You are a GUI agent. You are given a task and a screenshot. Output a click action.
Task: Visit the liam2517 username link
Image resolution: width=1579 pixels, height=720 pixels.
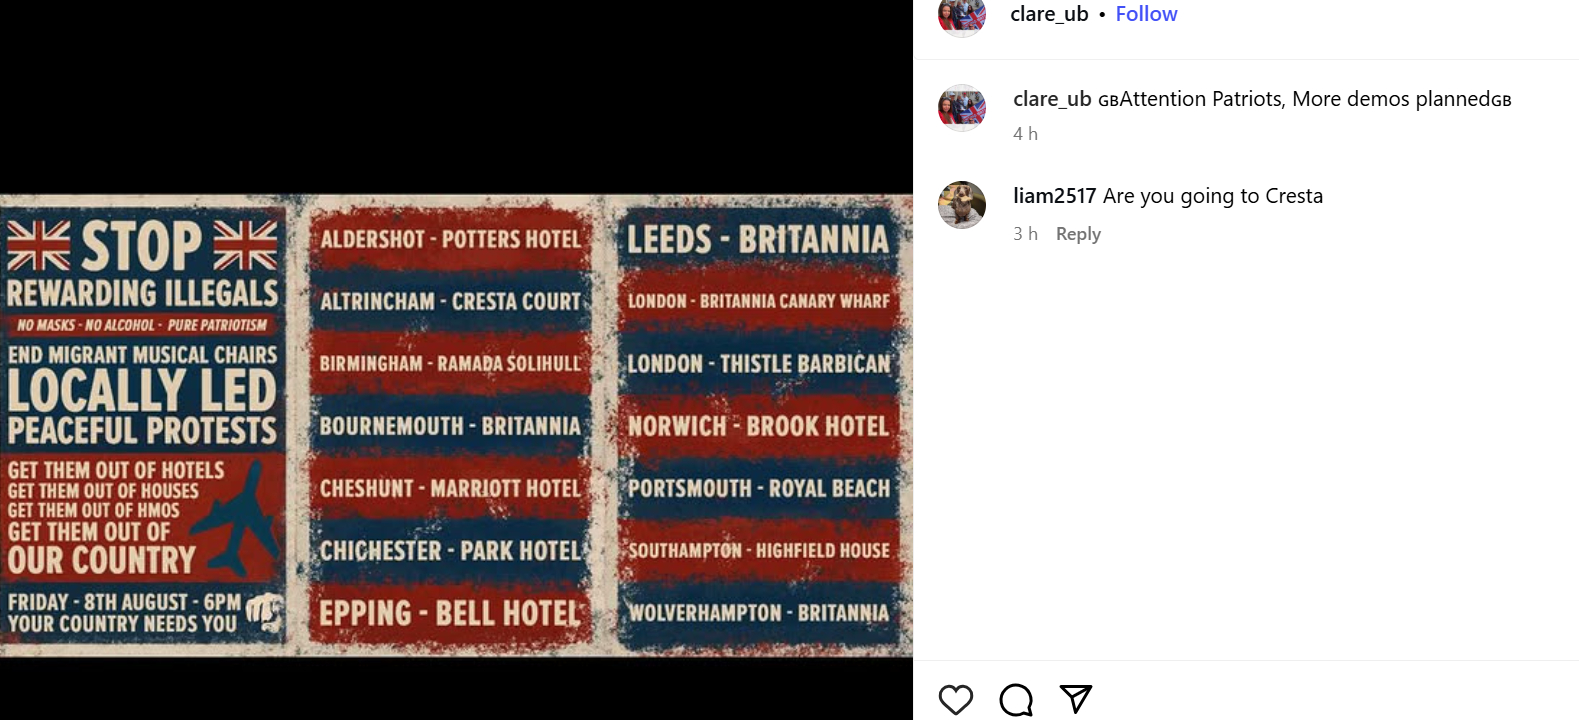click(1054, 196)
